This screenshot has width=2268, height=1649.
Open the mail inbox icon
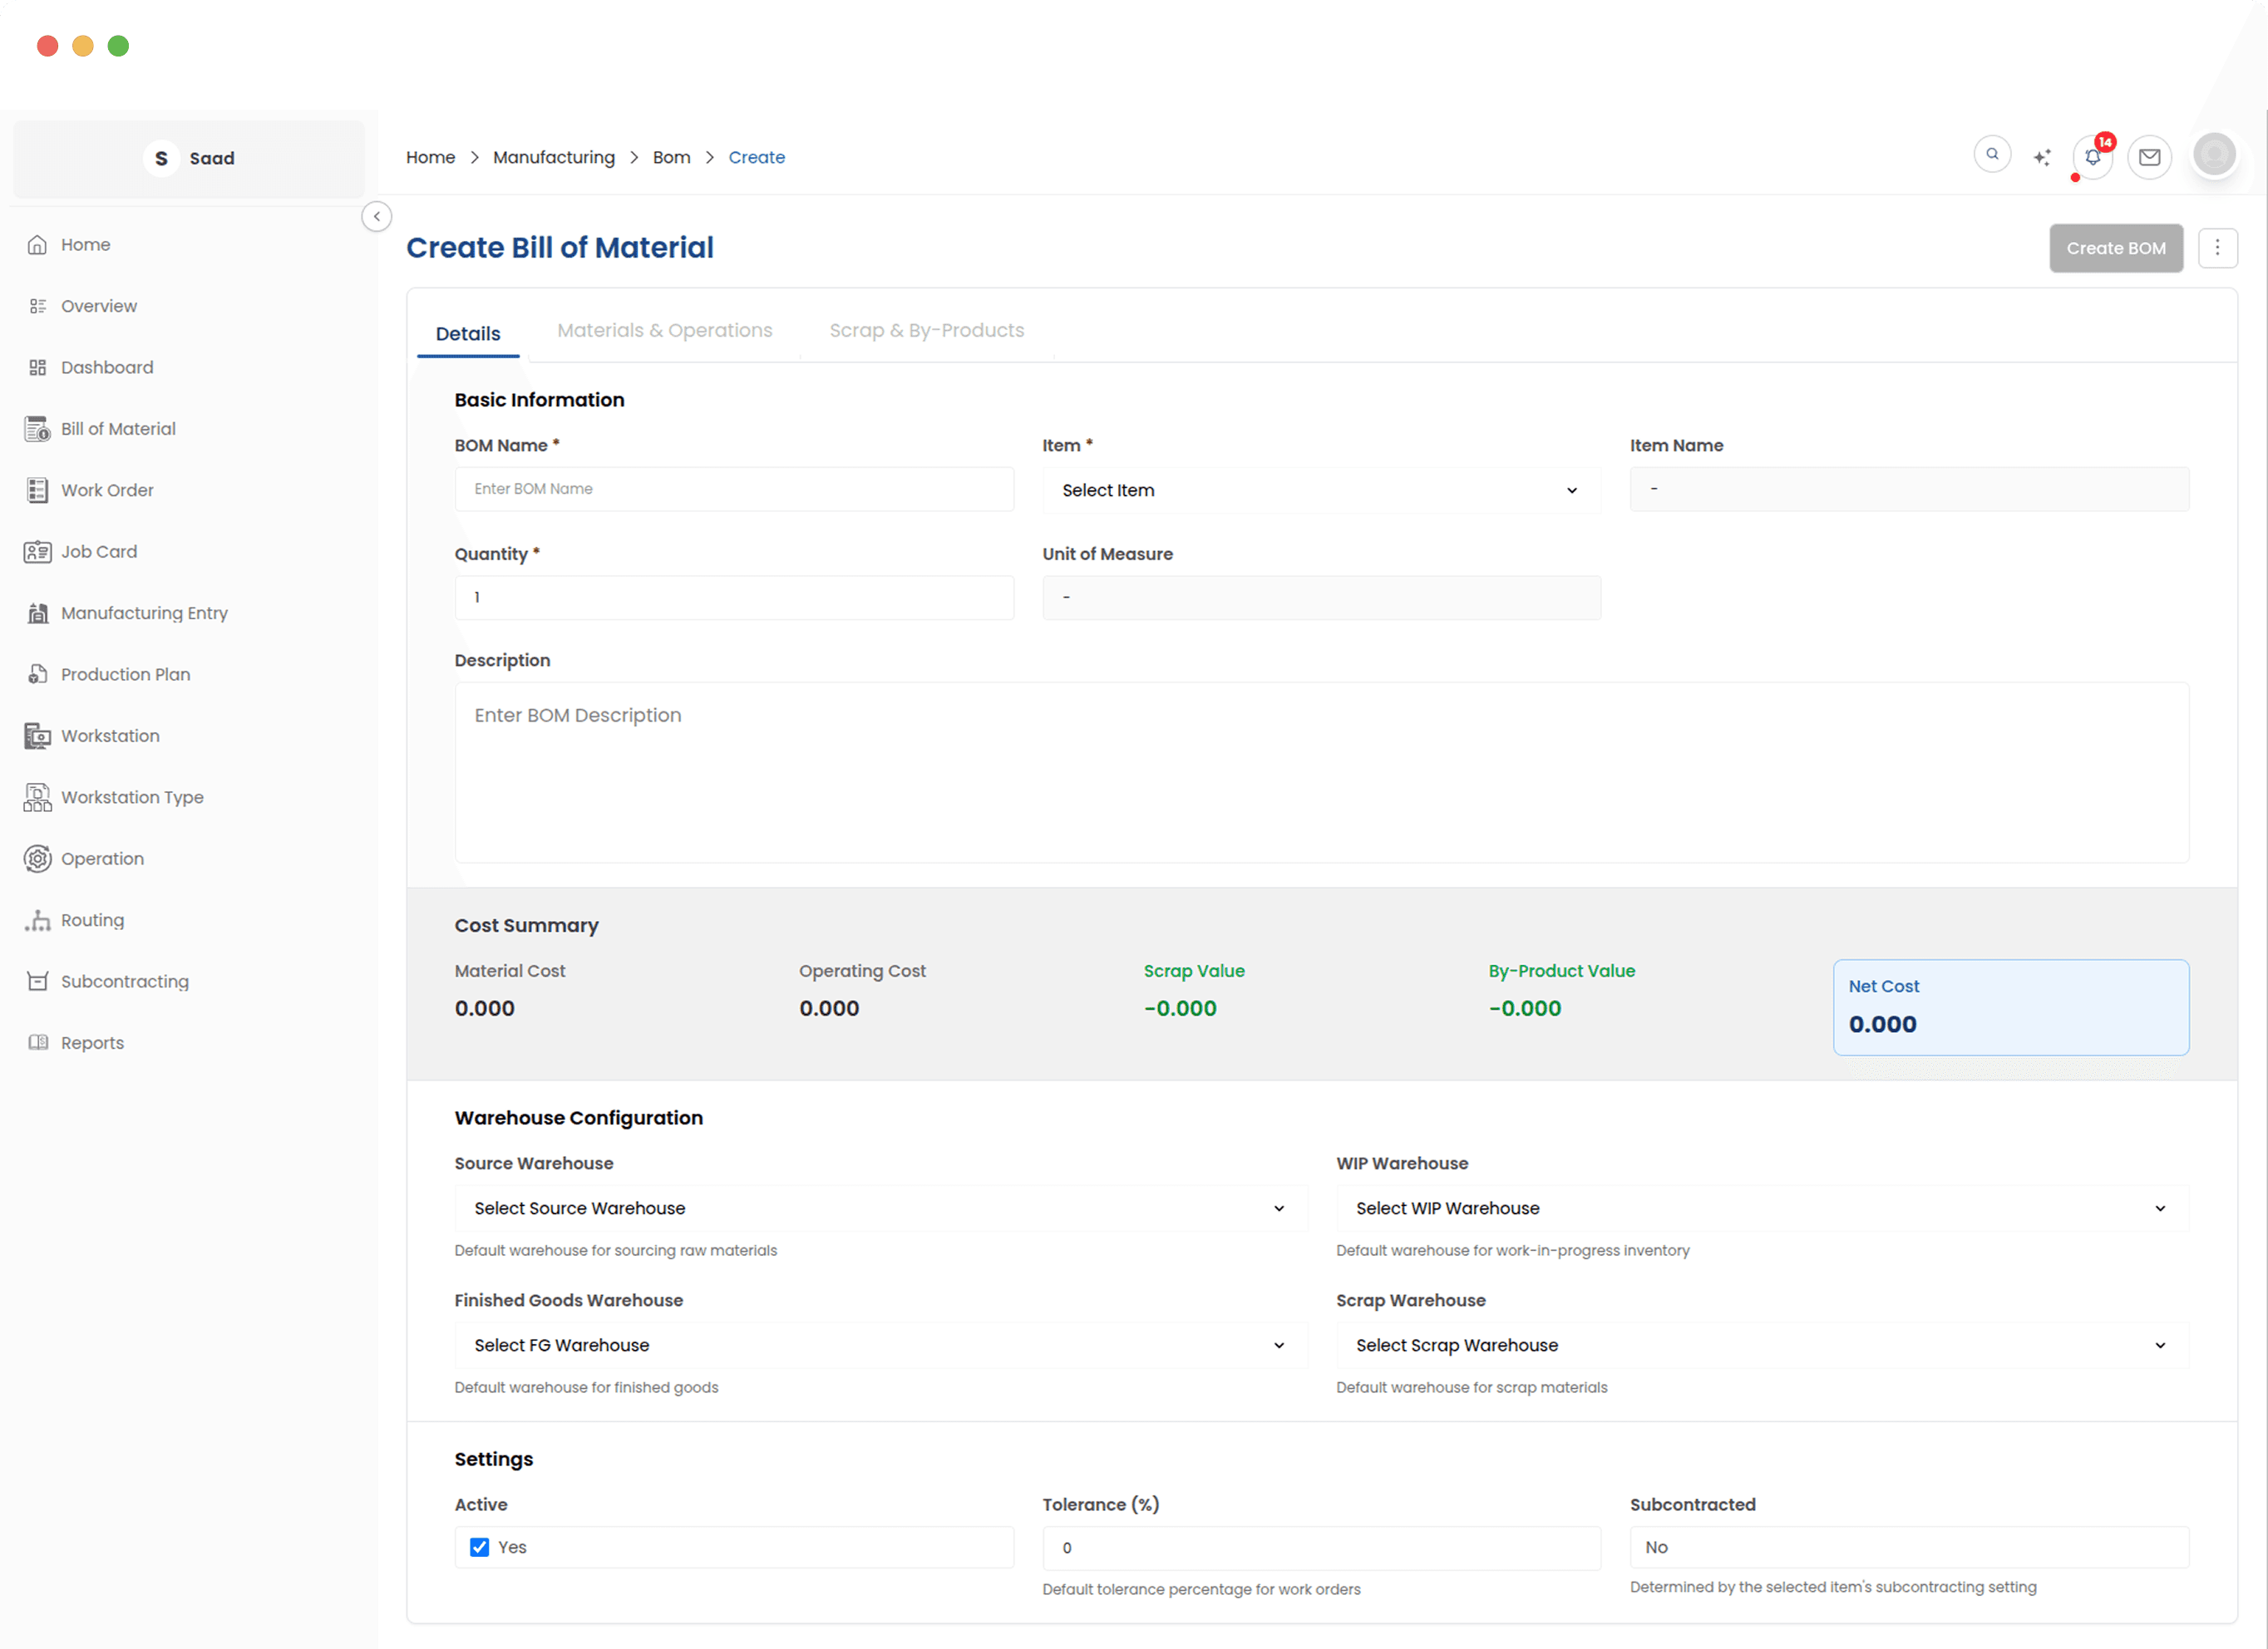coord(2150,157)
